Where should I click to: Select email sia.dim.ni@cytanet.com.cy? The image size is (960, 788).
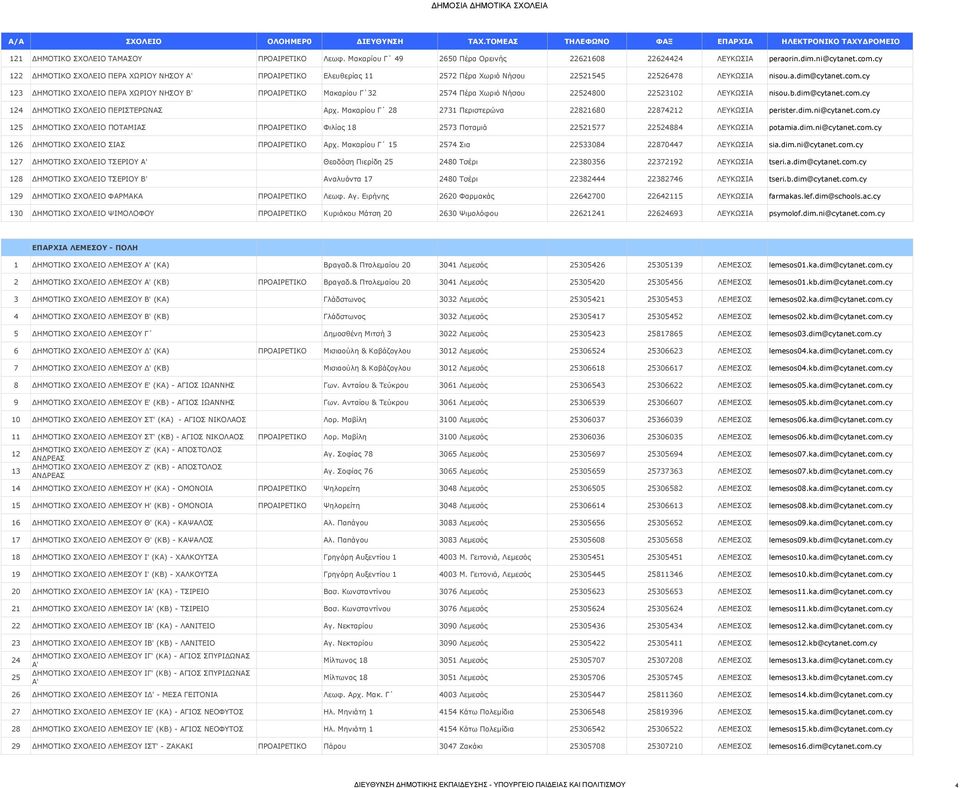click(x=816, y=144)
